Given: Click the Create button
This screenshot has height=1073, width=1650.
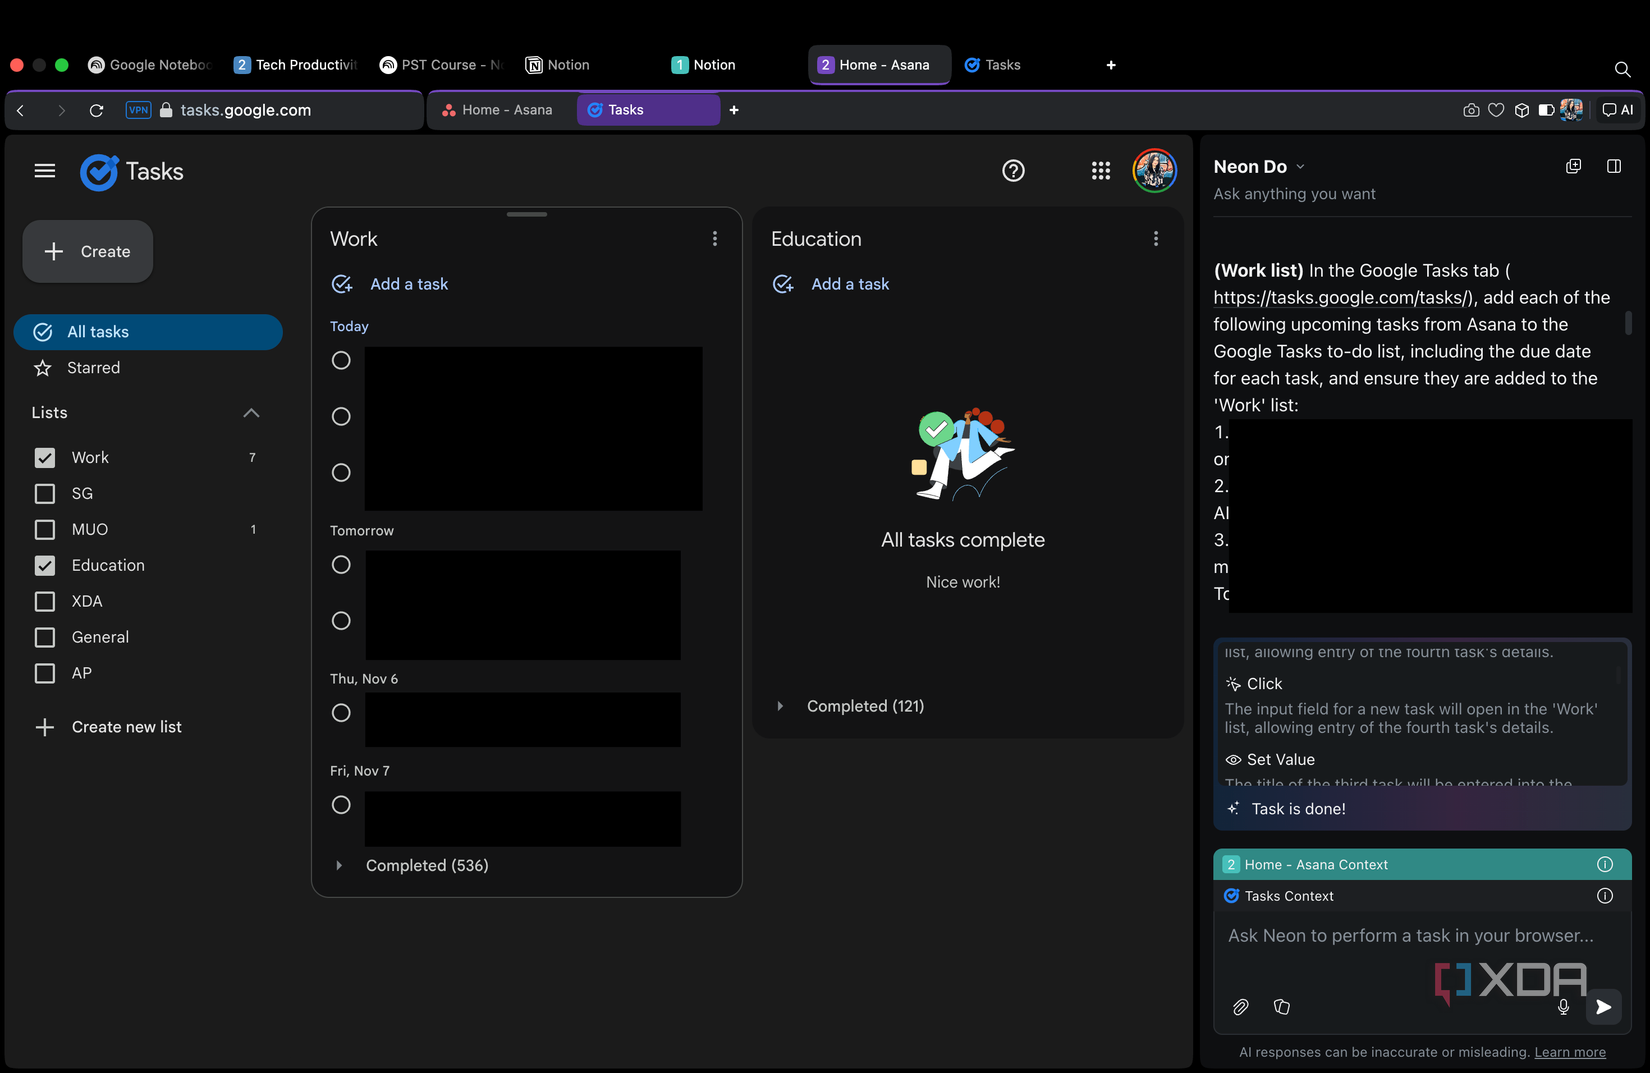Looking at the screenshot, I should coord(88,252).
